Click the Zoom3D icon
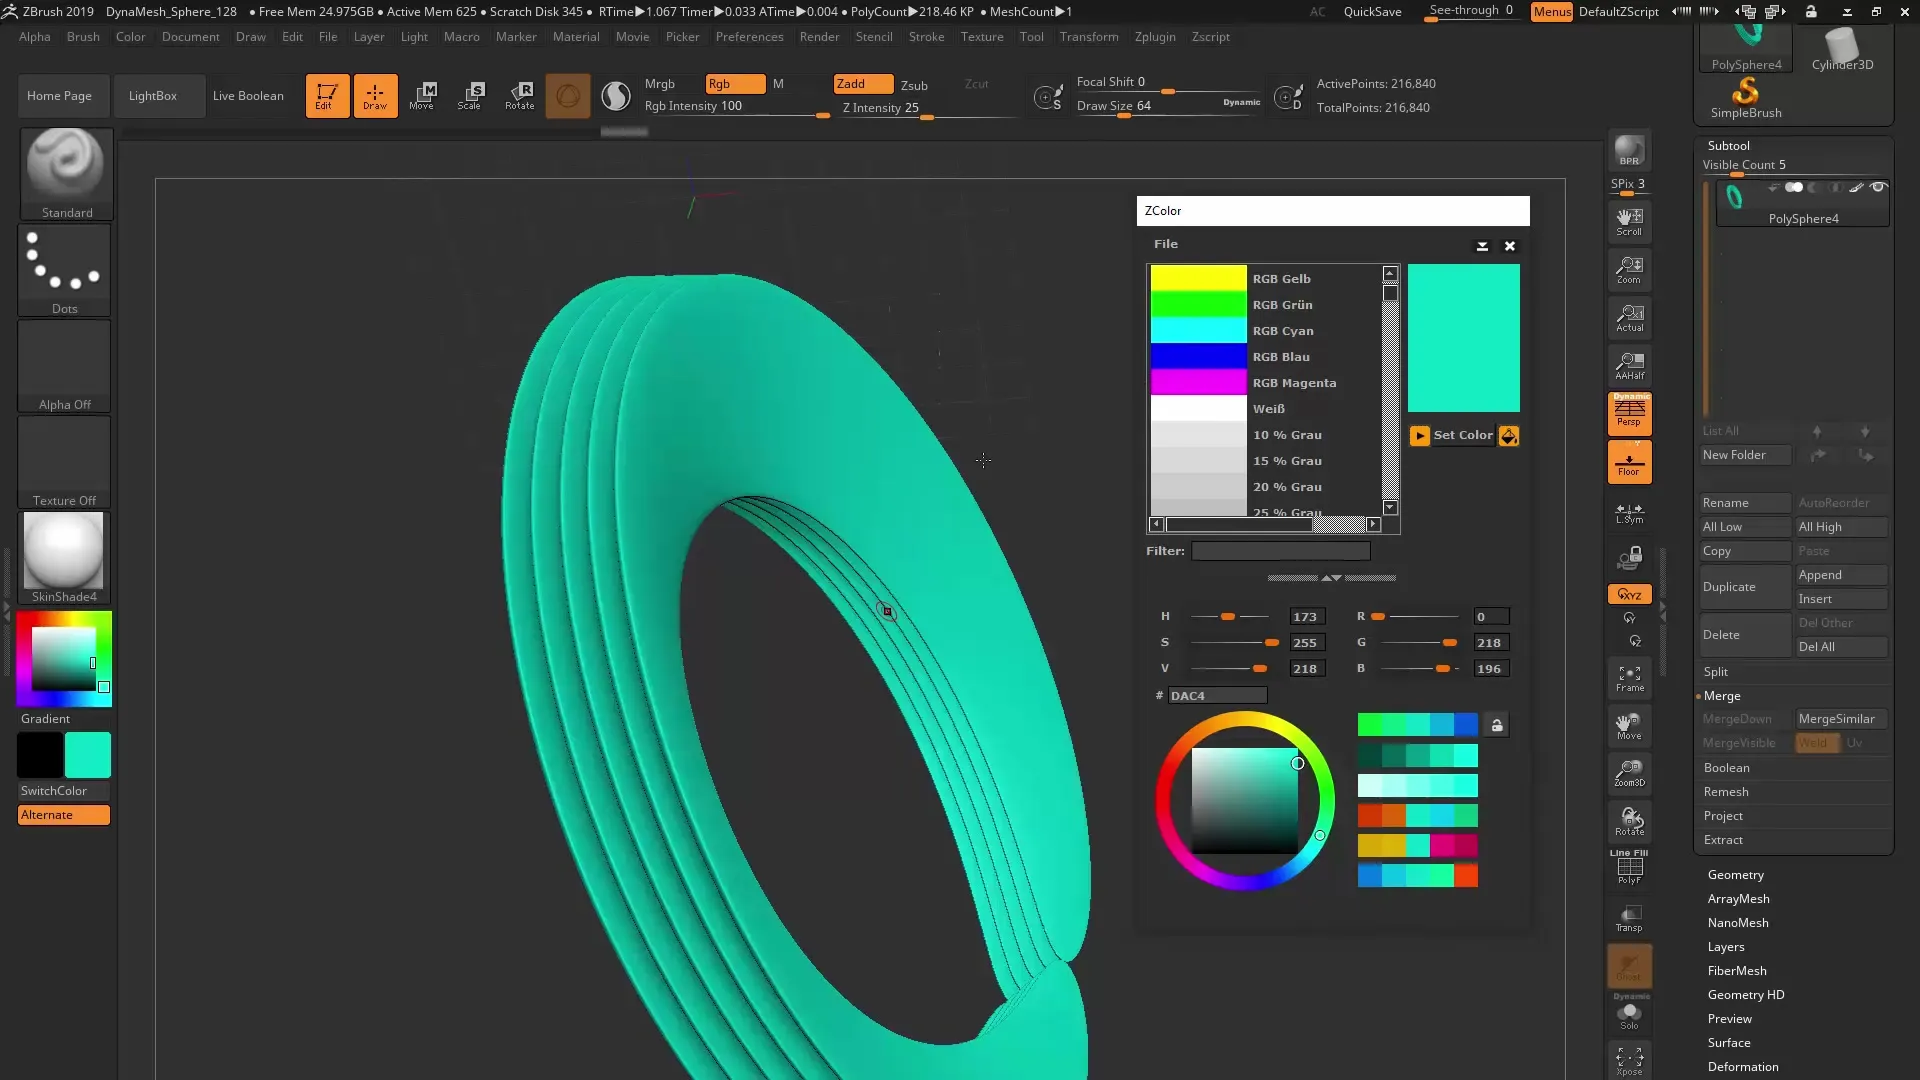Image resolution: width=1920 pixels, height=1080 pixels. [x=1629, y=773]
